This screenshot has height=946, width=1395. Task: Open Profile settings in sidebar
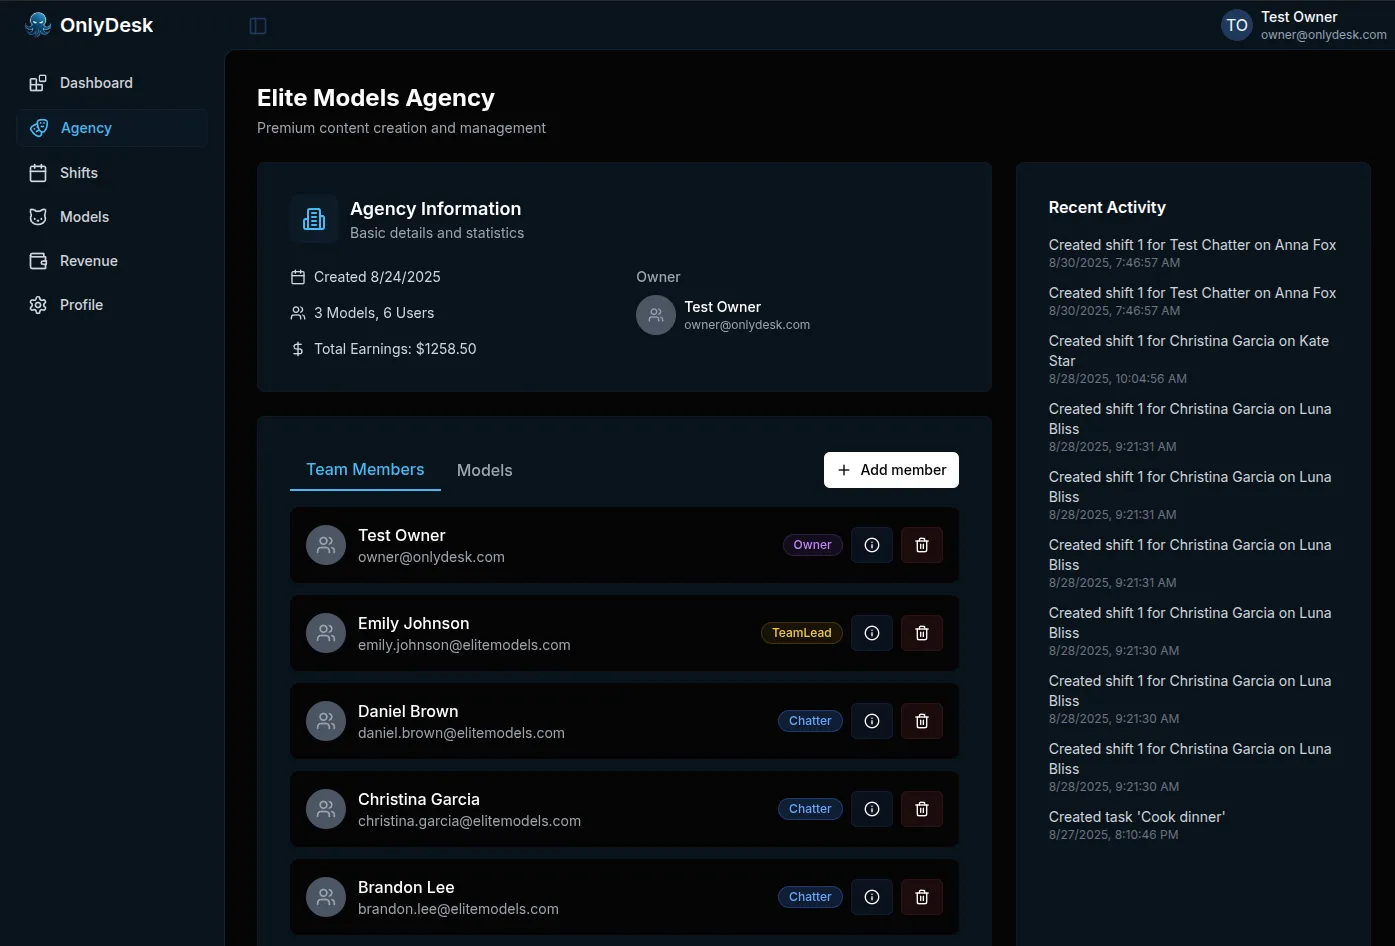point(81,305)
